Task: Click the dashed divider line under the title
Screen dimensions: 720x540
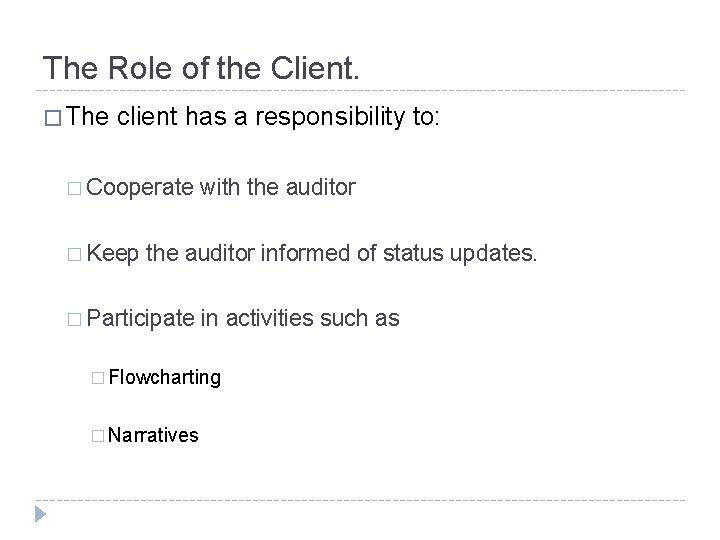Action: (360, 92)
